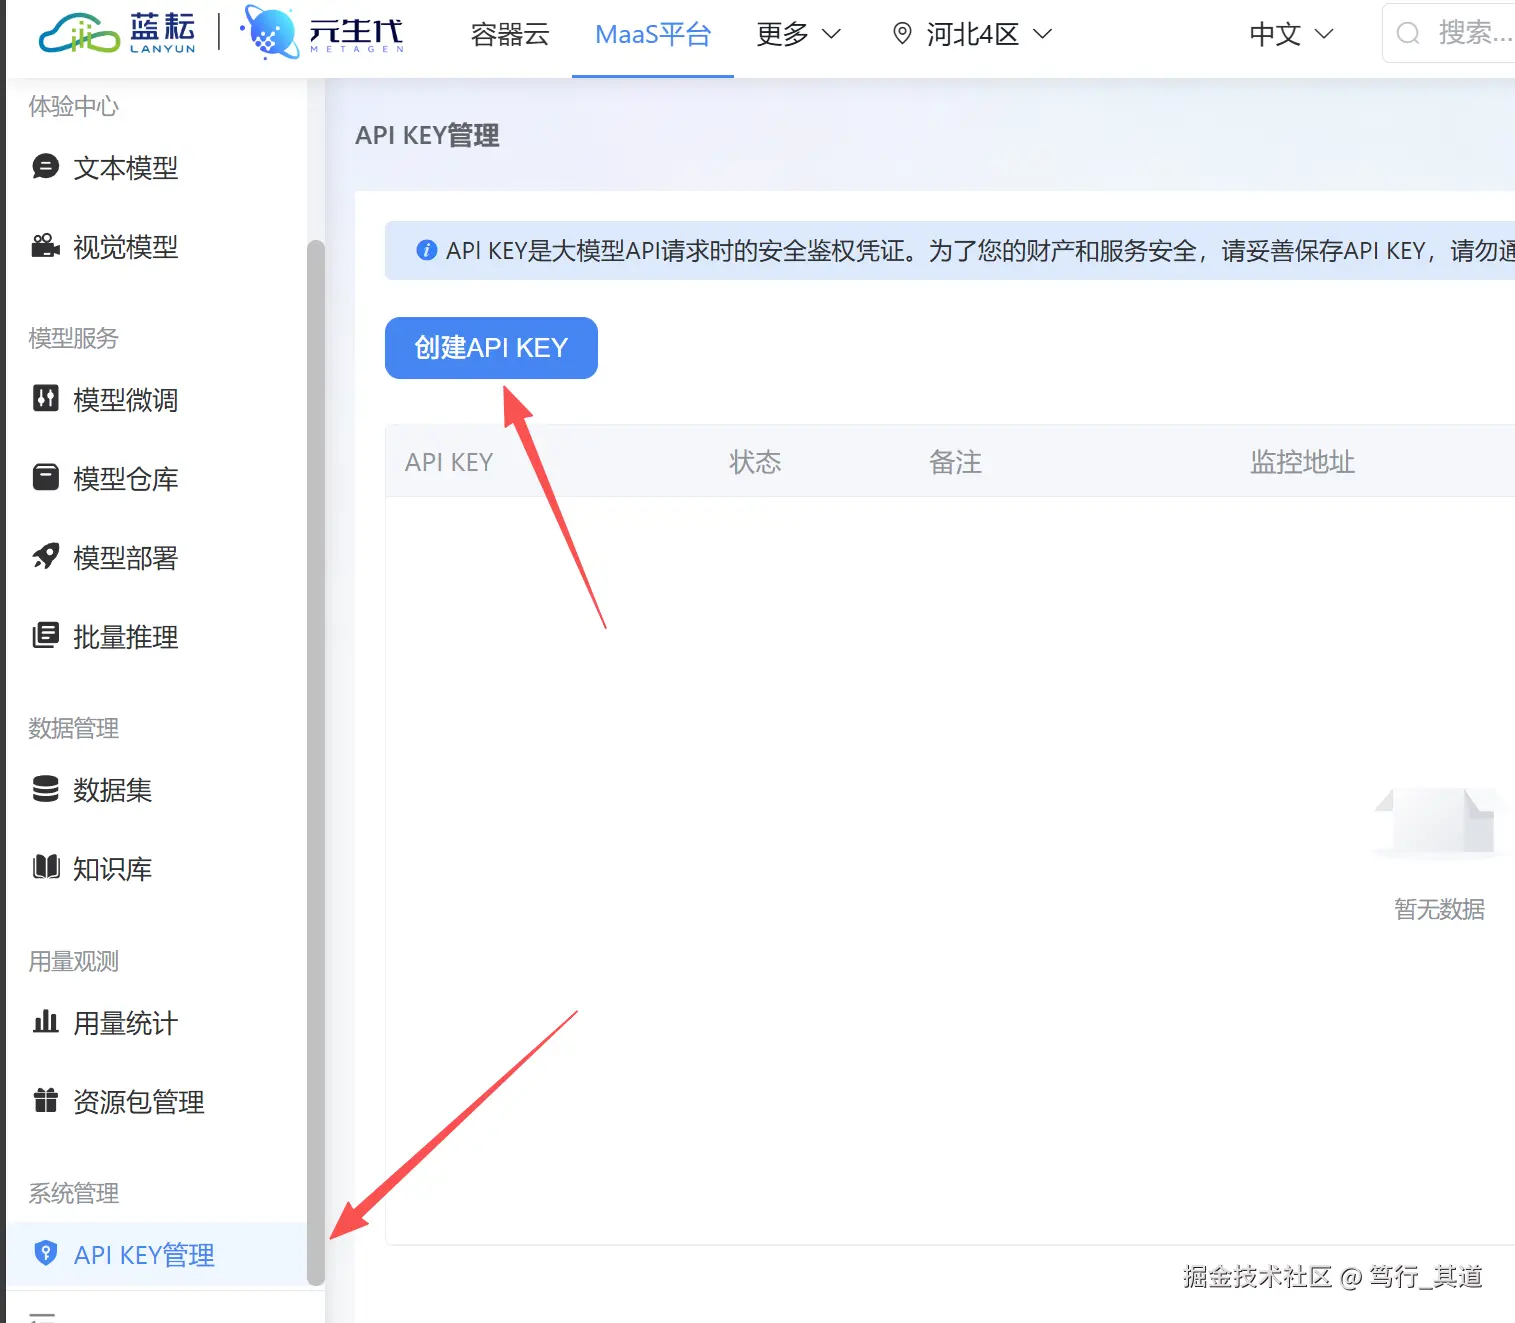This screenshot has height=1323, width=1515.
Task: Click the 用量统计 bar chart icon
Action: pyautogui.click(x=45, y=1022)
